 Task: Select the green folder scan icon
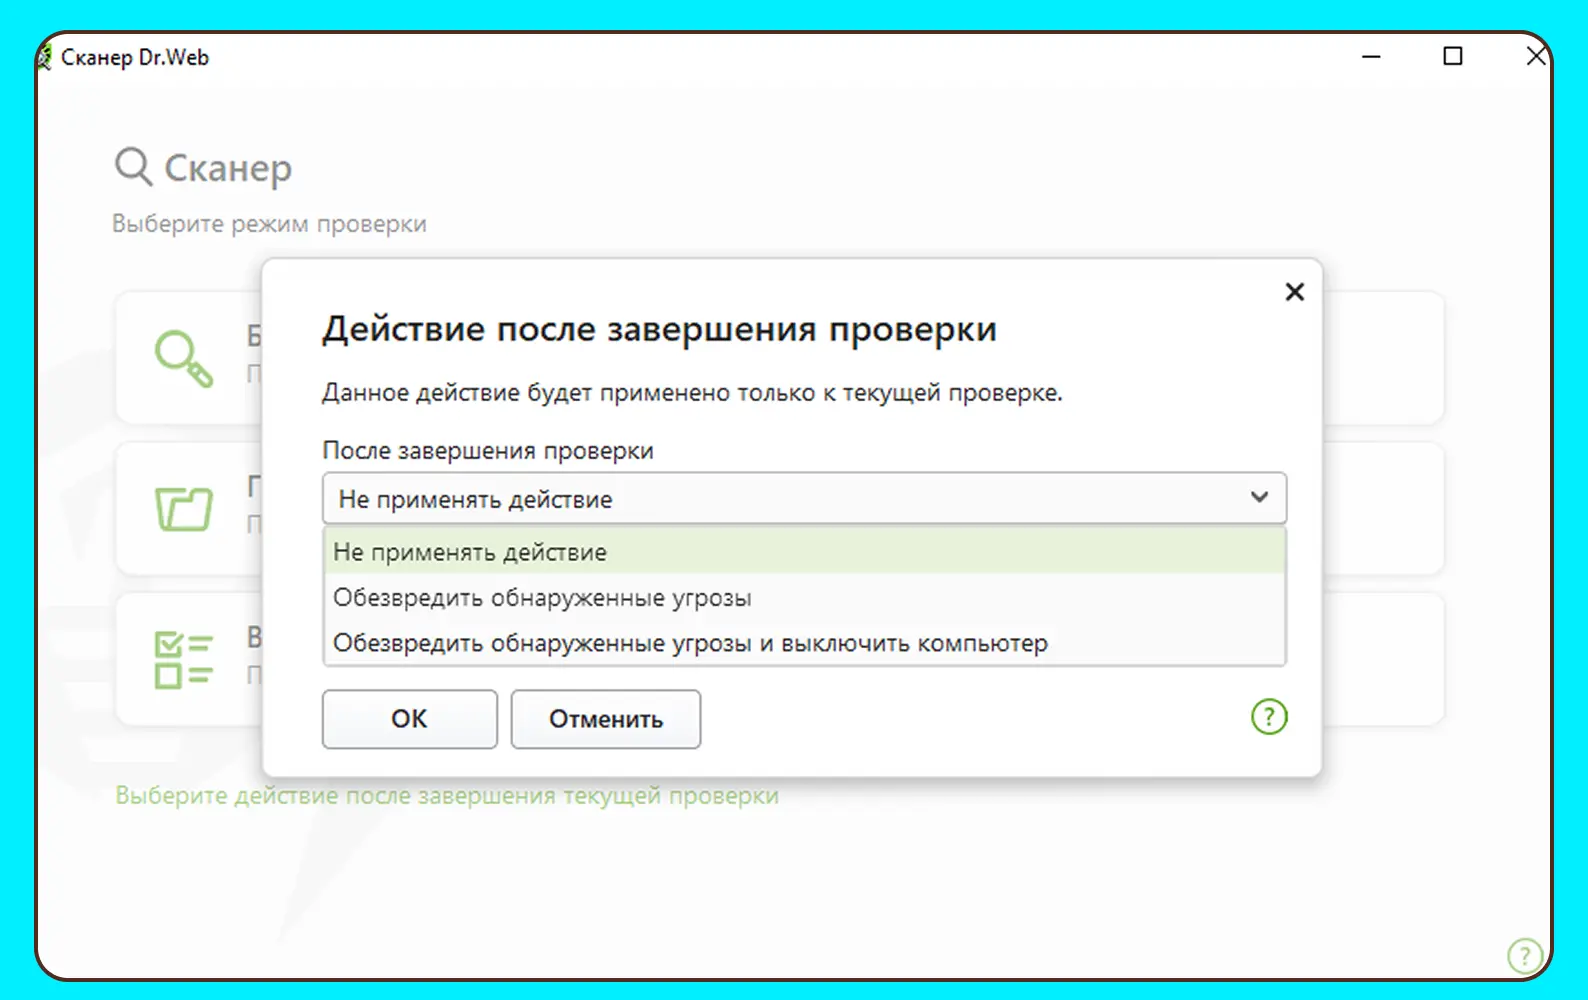tap(184, 508)
